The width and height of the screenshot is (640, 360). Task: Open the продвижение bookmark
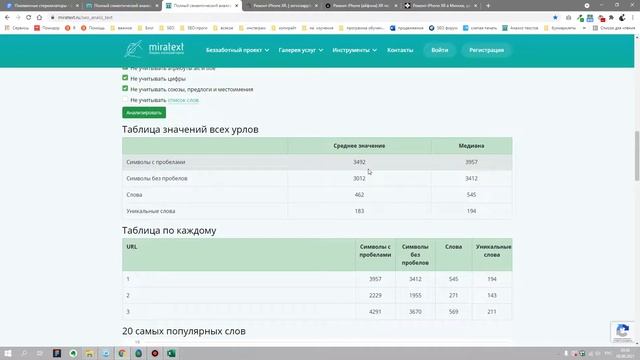click(x=407, y=28)
